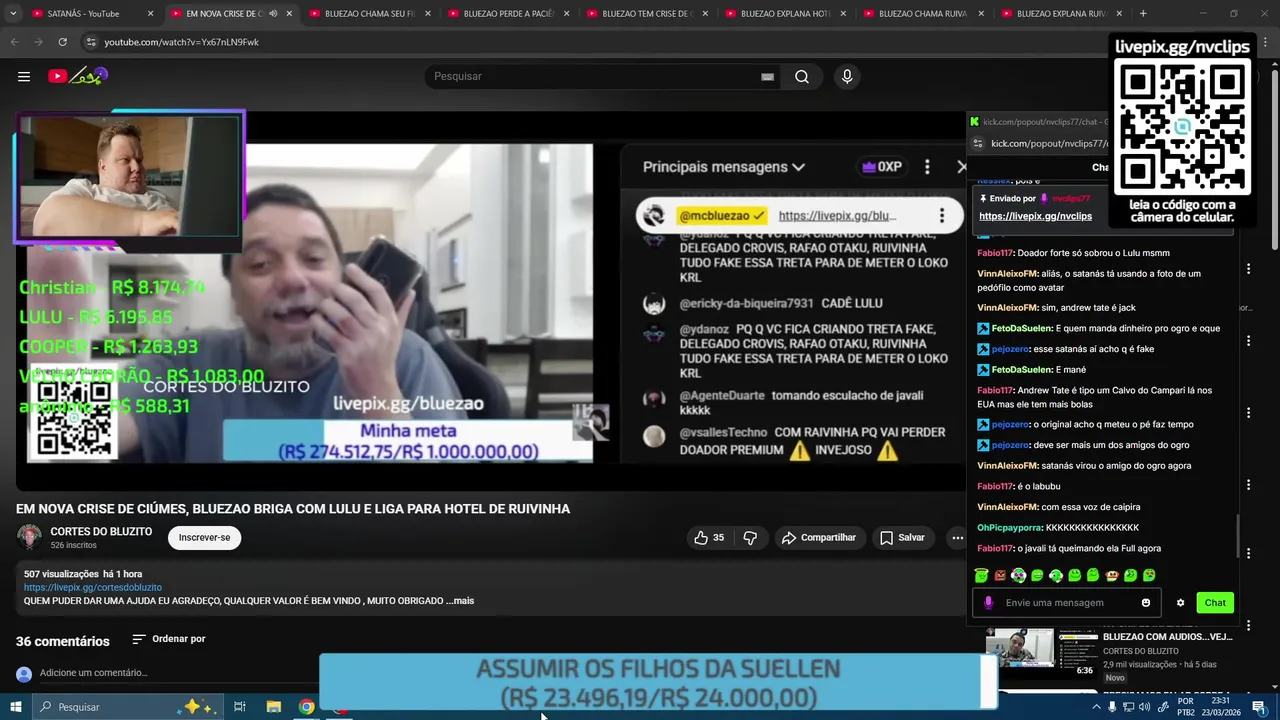1280x720 pixels.
Task: Expand Principais mensagens chat filter dropdown
Action: [724, 167]
